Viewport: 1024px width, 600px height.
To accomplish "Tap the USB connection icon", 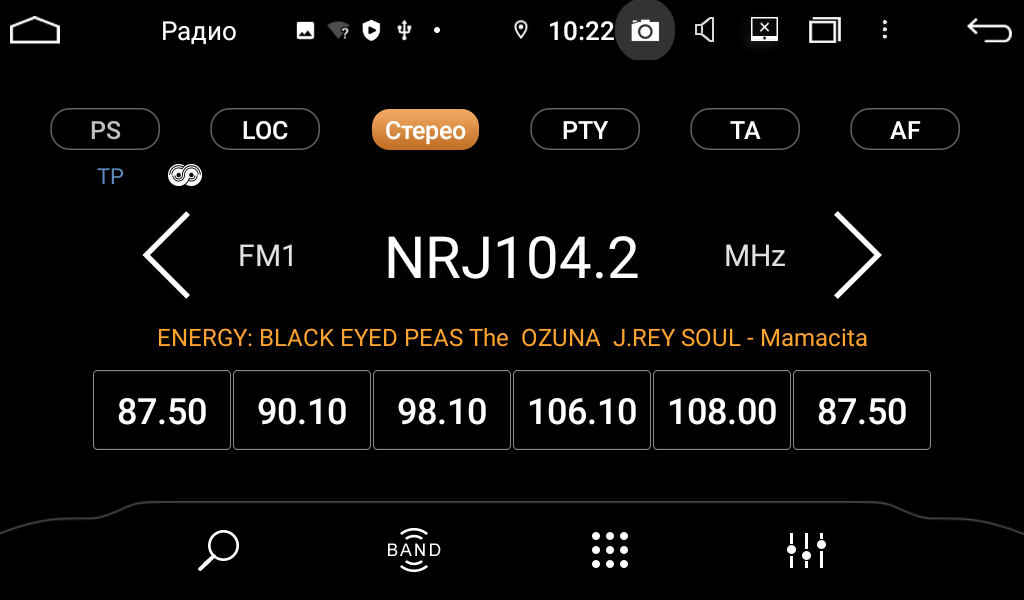I will 405,30.
